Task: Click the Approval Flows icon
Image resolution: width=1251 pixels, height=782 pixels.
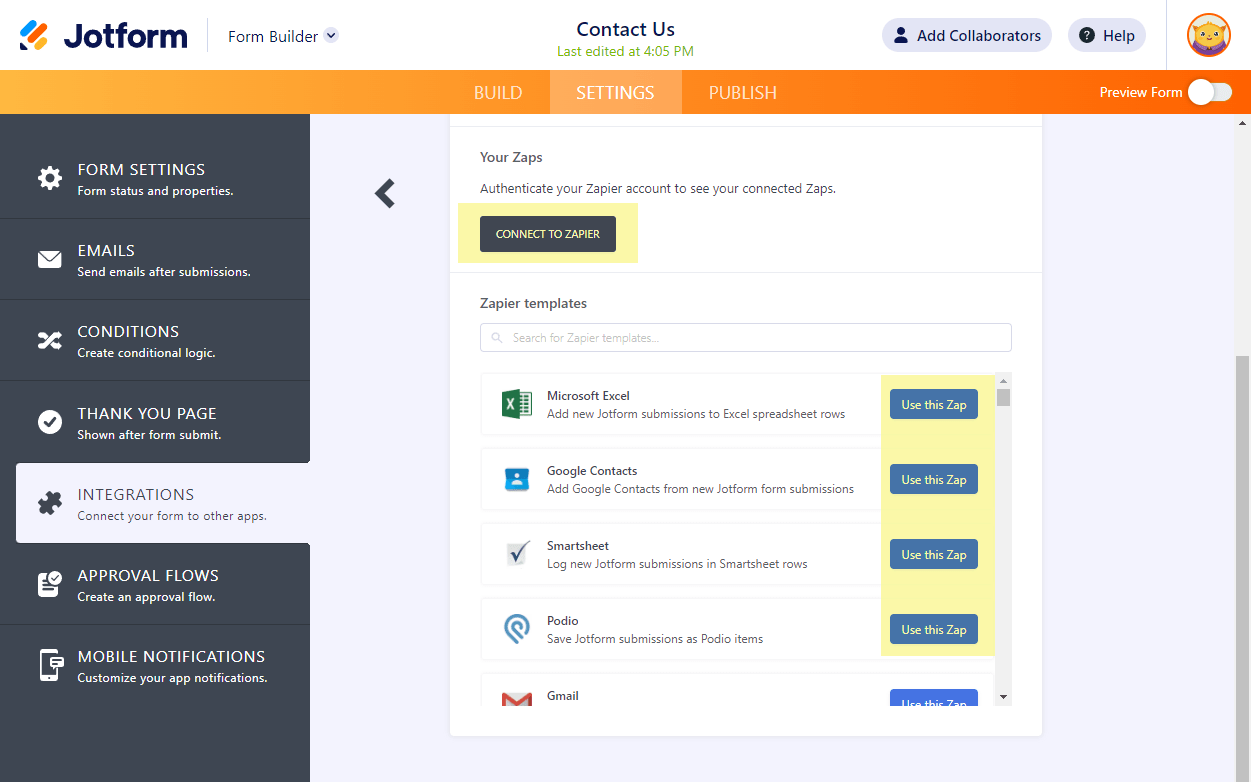Action: pos(49,584)
